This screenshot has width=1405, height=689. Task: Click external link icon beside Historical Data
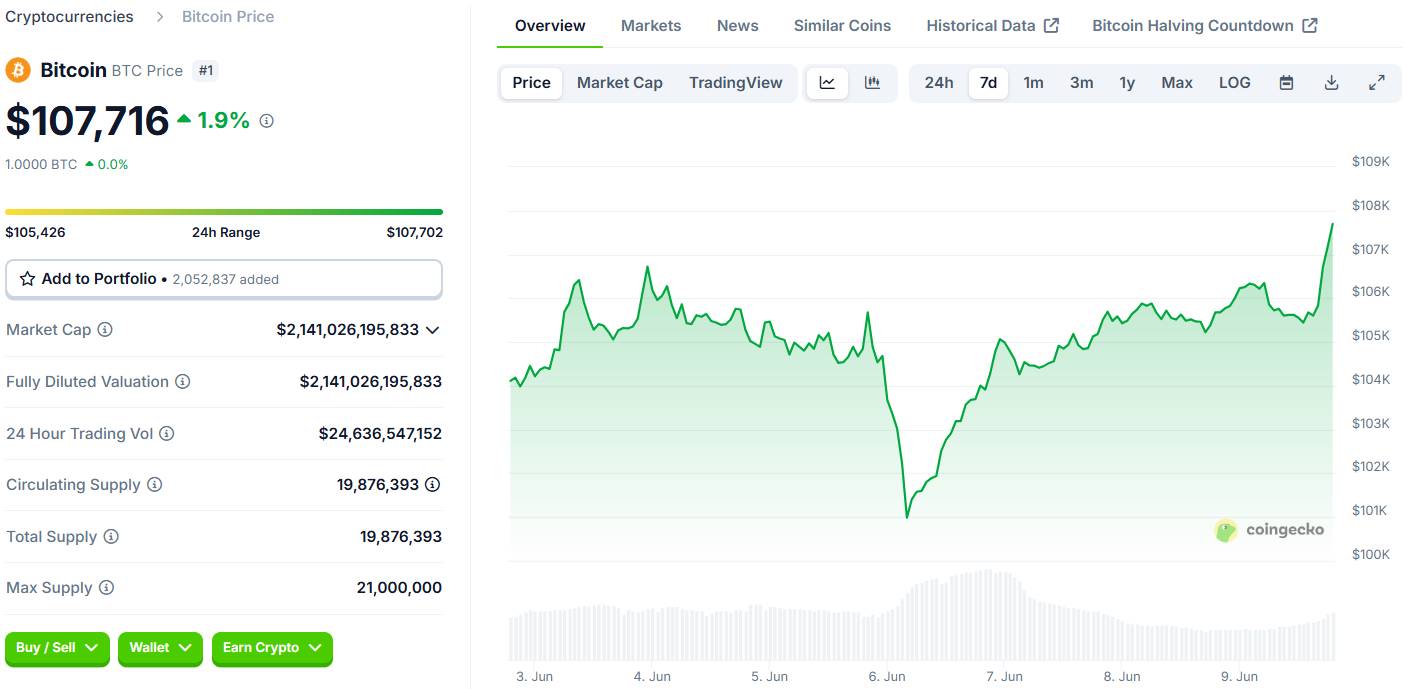1051,26
